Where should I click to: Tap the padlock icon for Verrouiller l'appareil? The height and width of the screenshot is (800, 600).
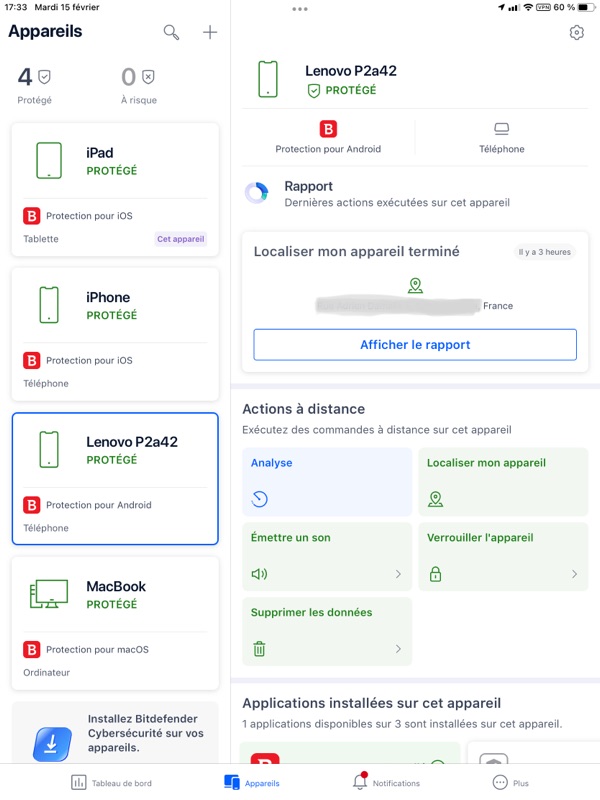(435, 574)
